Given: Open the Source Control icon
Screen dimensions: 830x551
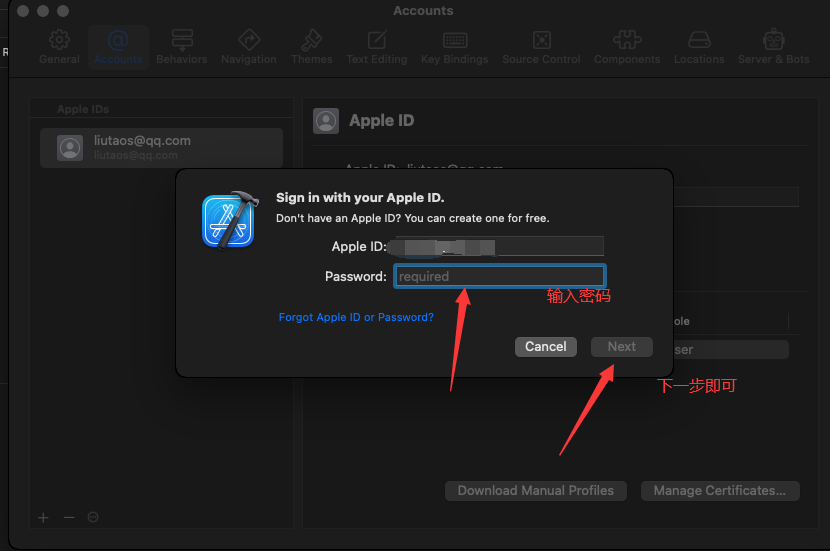Looking at the screenshot, I should coord(542,40).
